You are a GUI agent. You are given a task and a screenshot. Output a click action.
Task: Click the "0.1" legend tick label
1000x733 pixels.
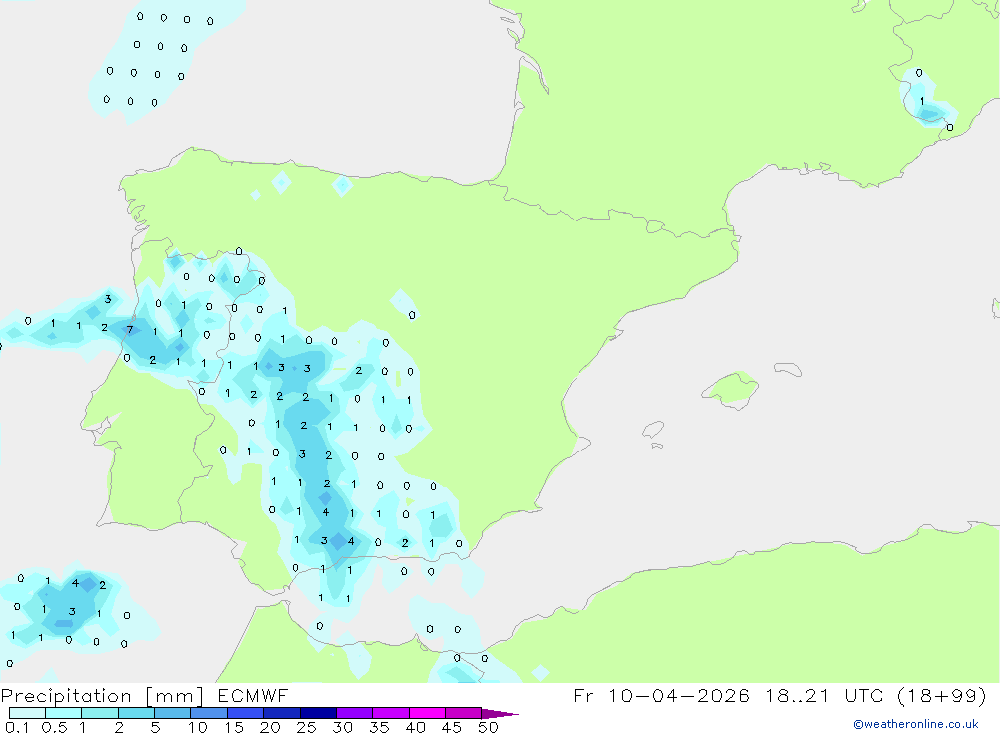point(17,727)
